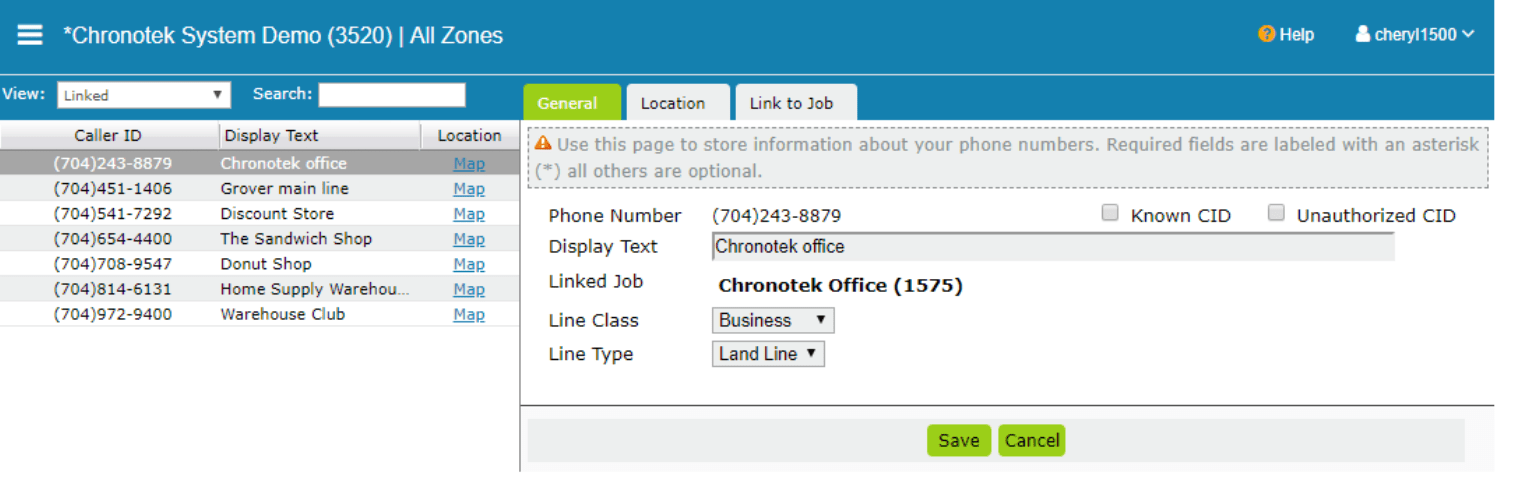Select the Warehouse Club entry
Screen dimensions: 1514x477
[x=283, y=314]
